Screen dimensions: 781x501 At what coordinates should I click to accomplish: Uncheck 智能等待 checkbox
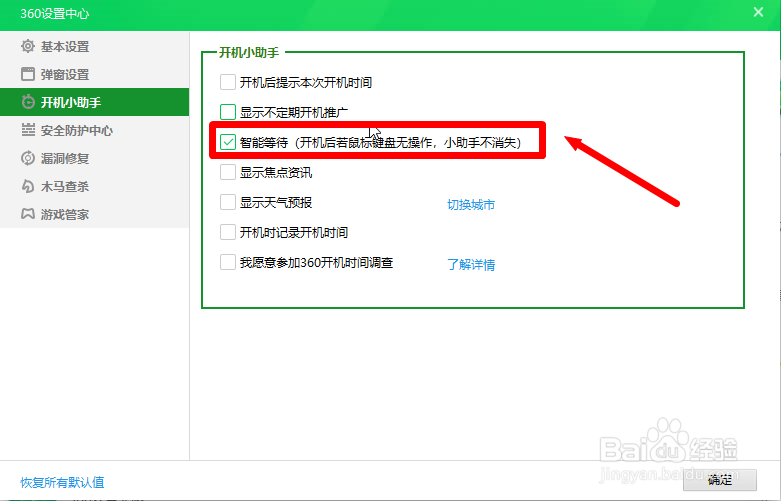tap(228, 142)
